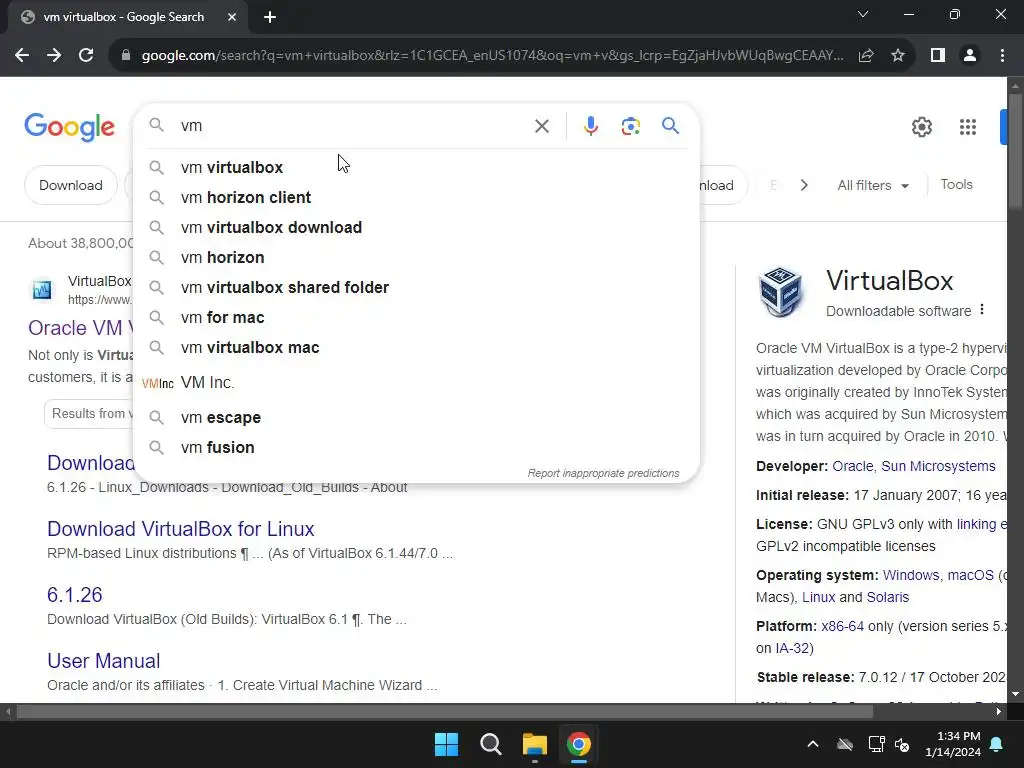Viewport: 1024px width, 768px height.
Task: Submit search with blue magnifier icon
Action: (x=670, y=125)
